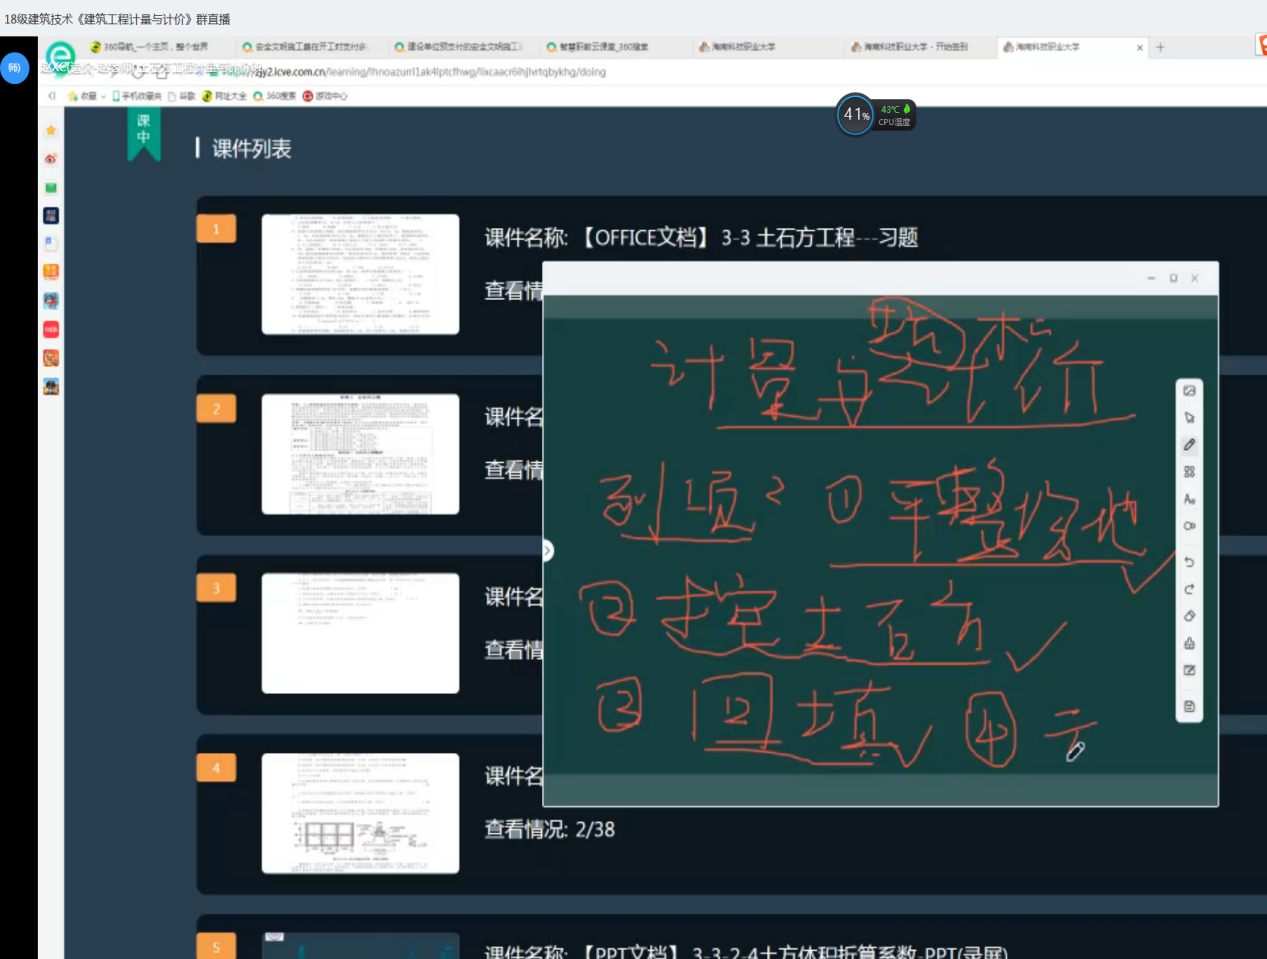Open the green mail icon in browser sidebar
This screenshot has width=1267, height=959.
tap(51, 187)
